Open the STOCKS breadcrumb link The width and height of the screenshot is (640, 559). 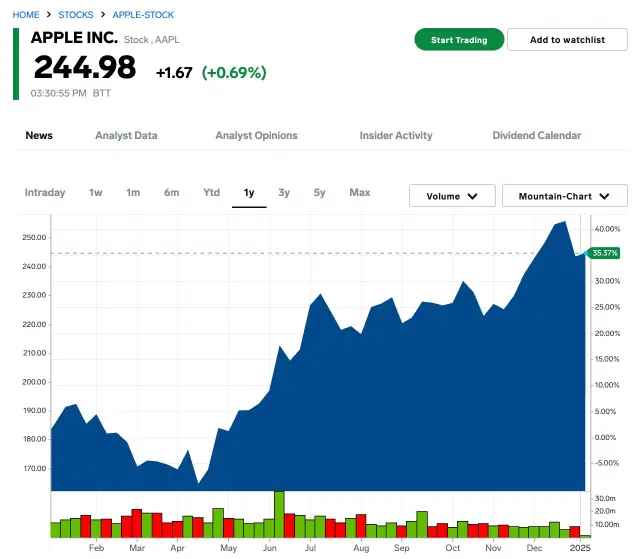(76, 15)
